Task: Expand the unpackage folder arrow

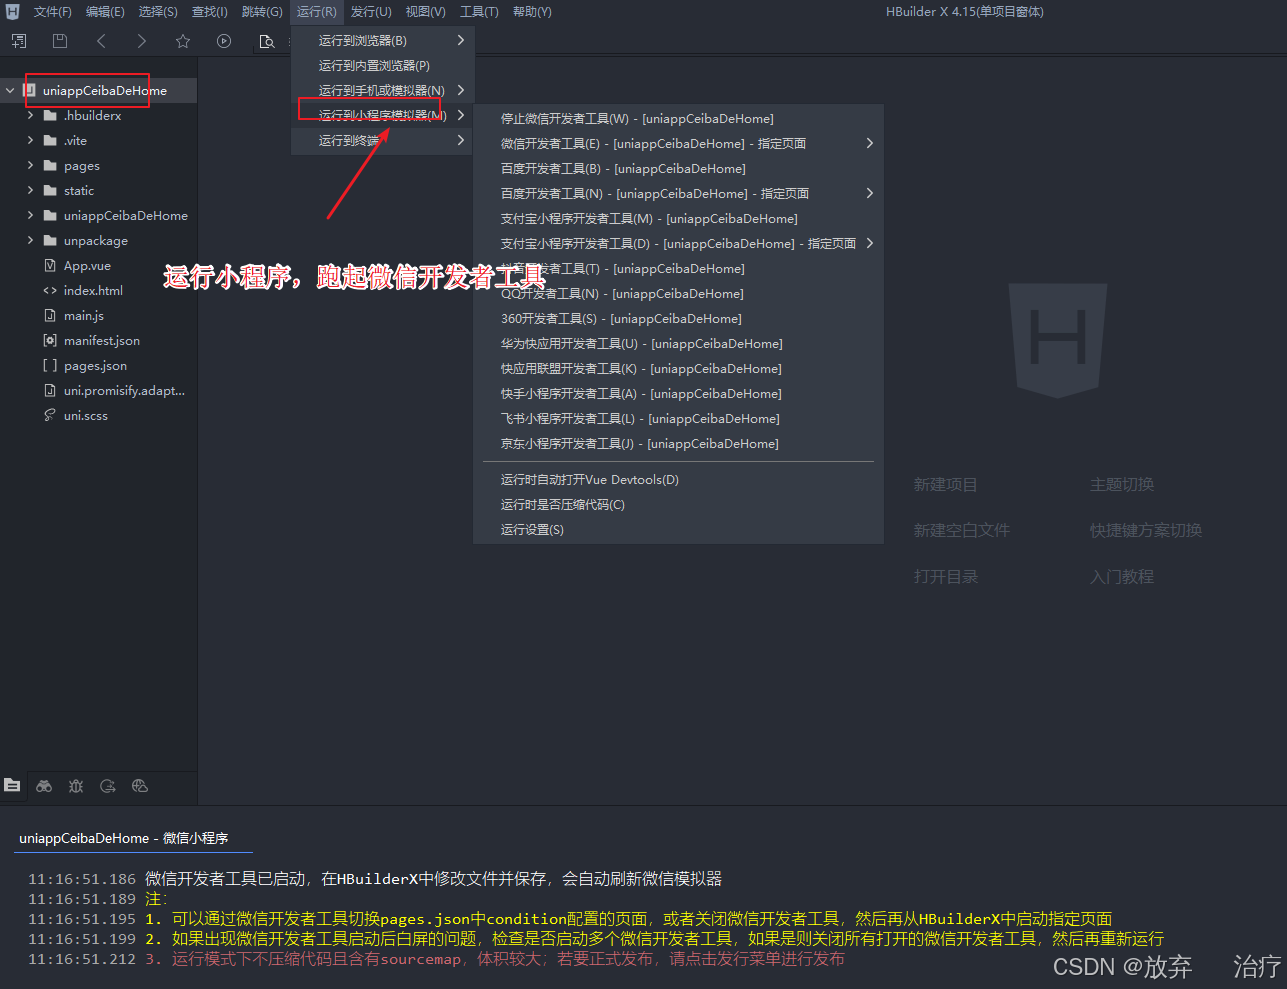Action: (30, 240)
